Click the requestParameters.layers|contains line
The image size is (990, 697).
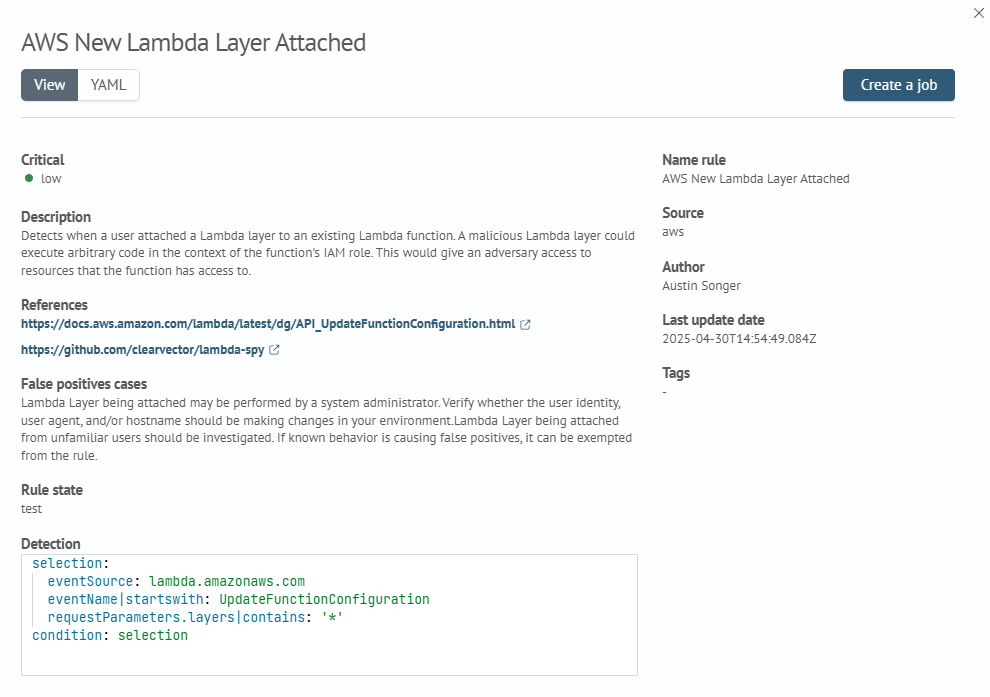coord(195,617)
